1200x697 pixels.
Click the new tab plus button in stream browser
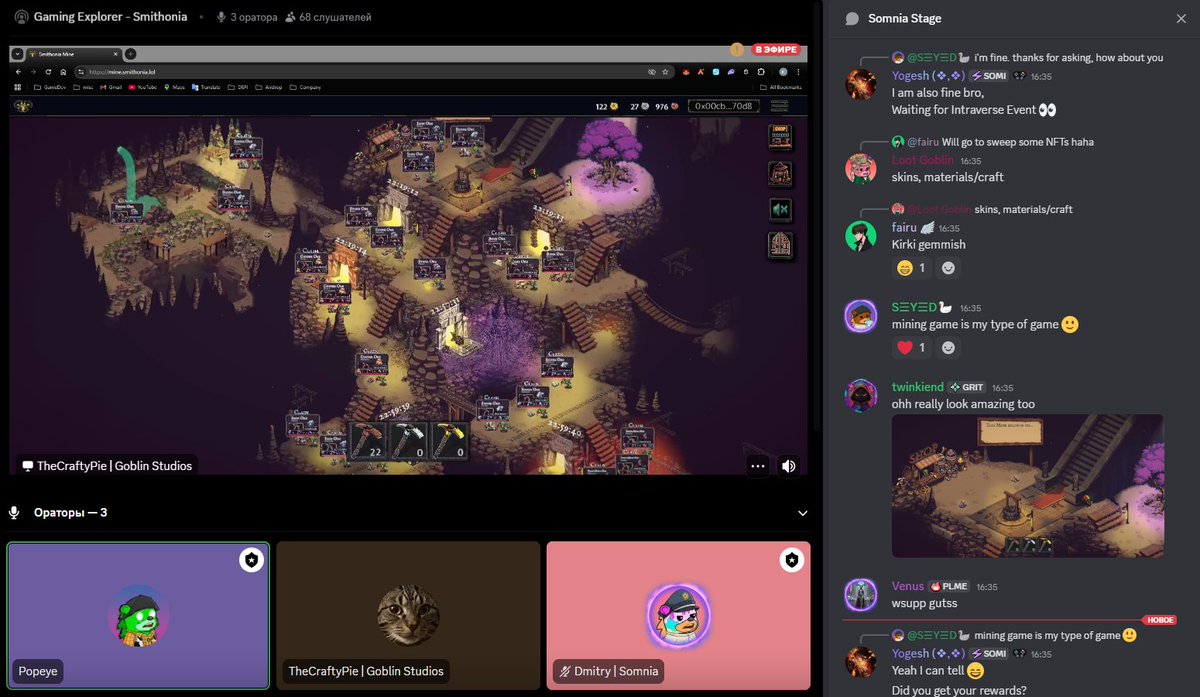(130, 53)
